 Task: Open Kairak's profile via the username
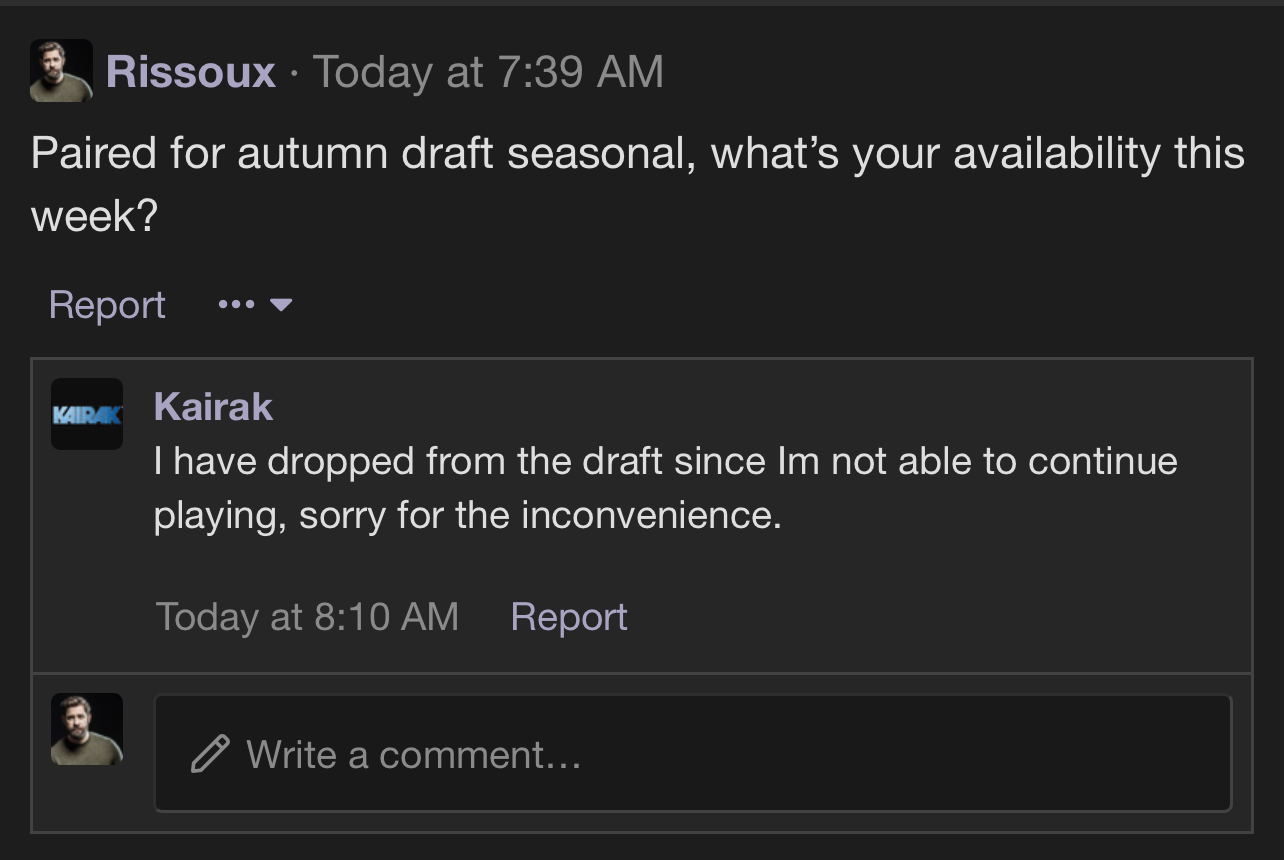click(x=213, y=407)
